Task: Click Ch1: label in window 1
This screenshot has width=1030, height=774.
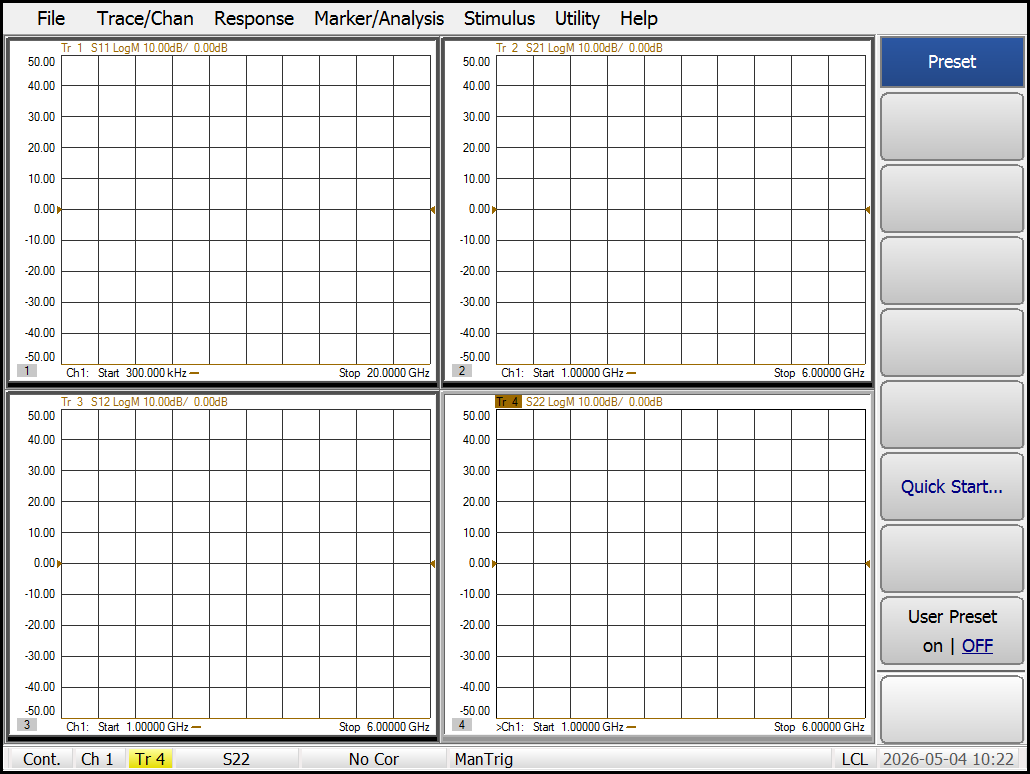Action: (x=77, y=373)
